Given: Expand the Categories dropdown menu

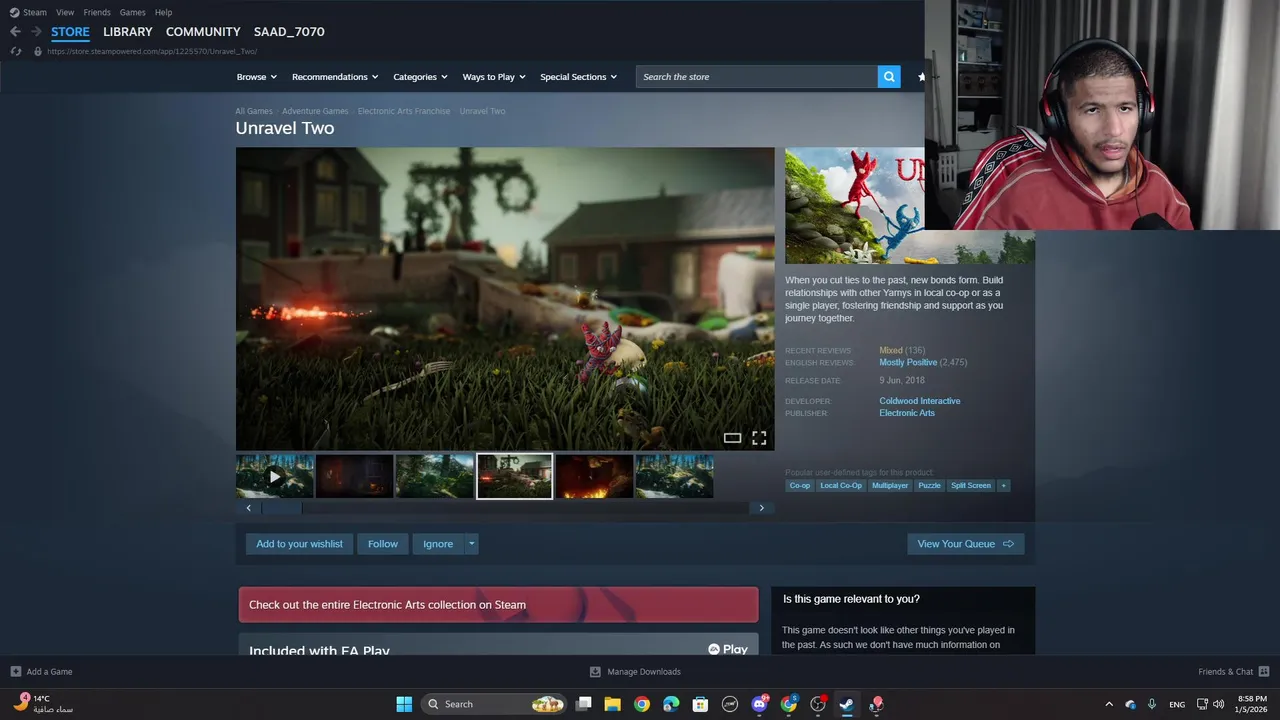Looking at the screenshot, I should coord(420,77).
